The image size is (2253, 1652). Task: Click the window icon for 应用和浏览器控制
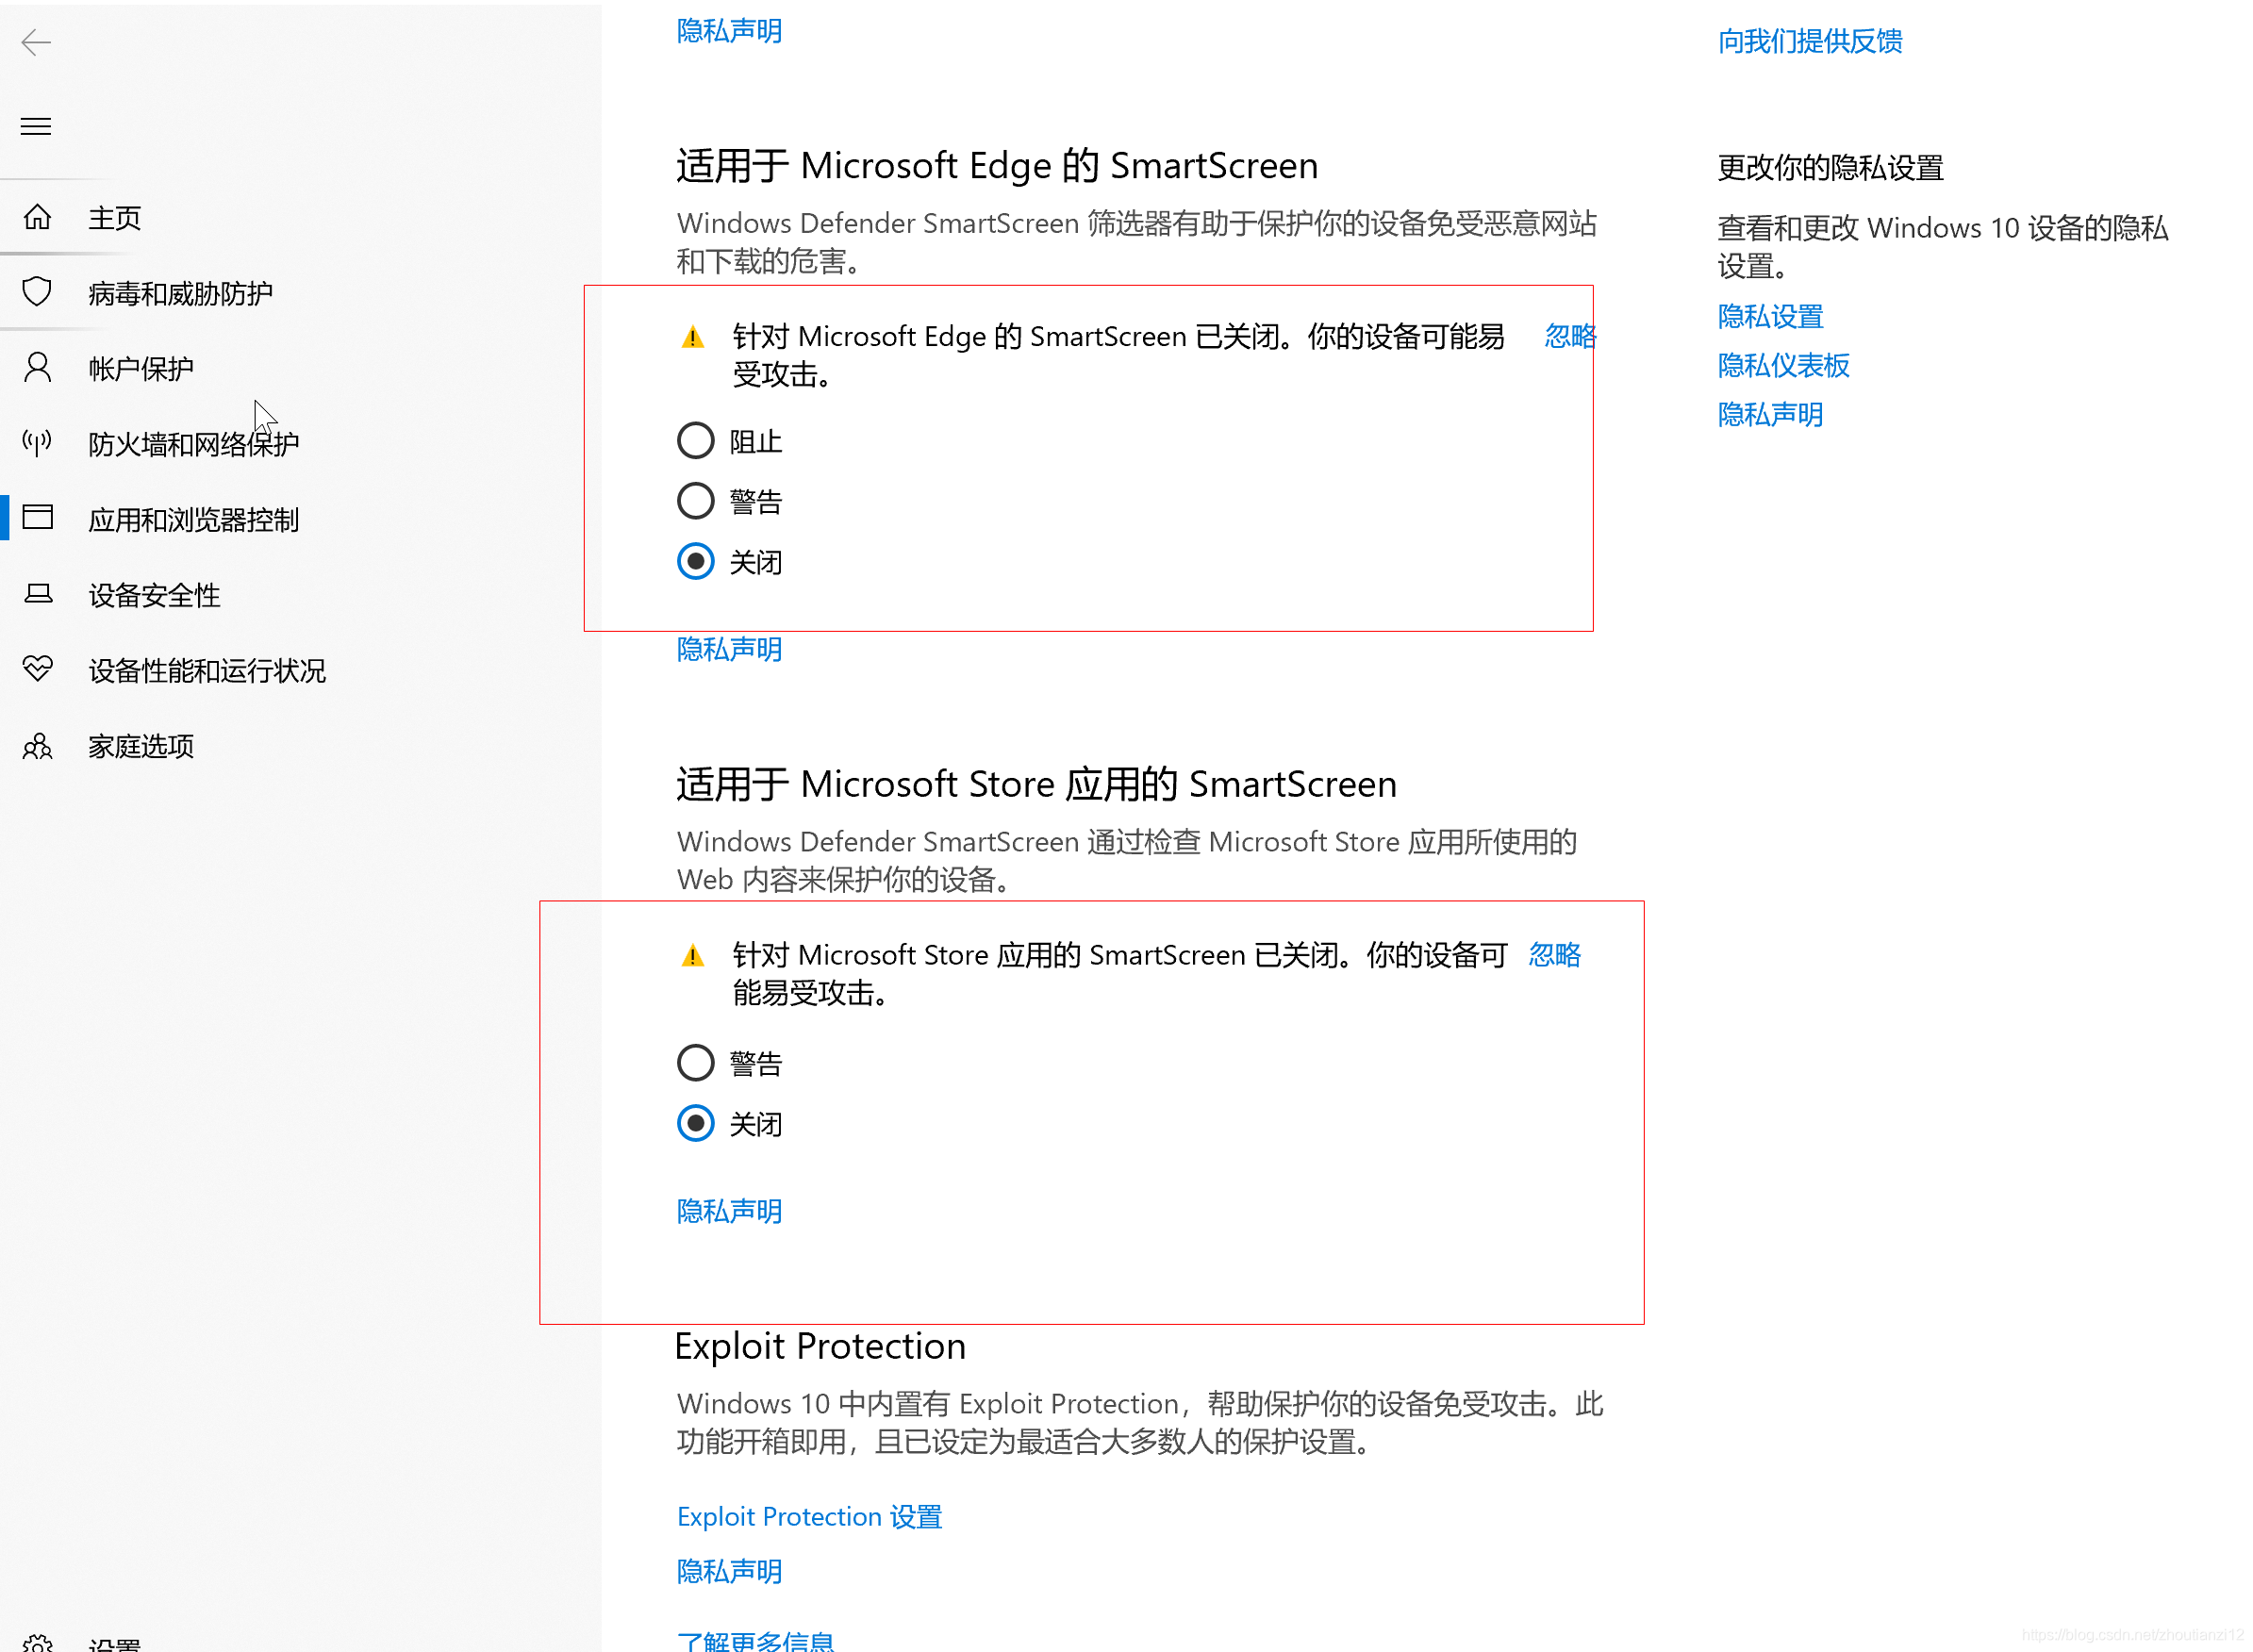pyautogui.click(x=37, y=518)
